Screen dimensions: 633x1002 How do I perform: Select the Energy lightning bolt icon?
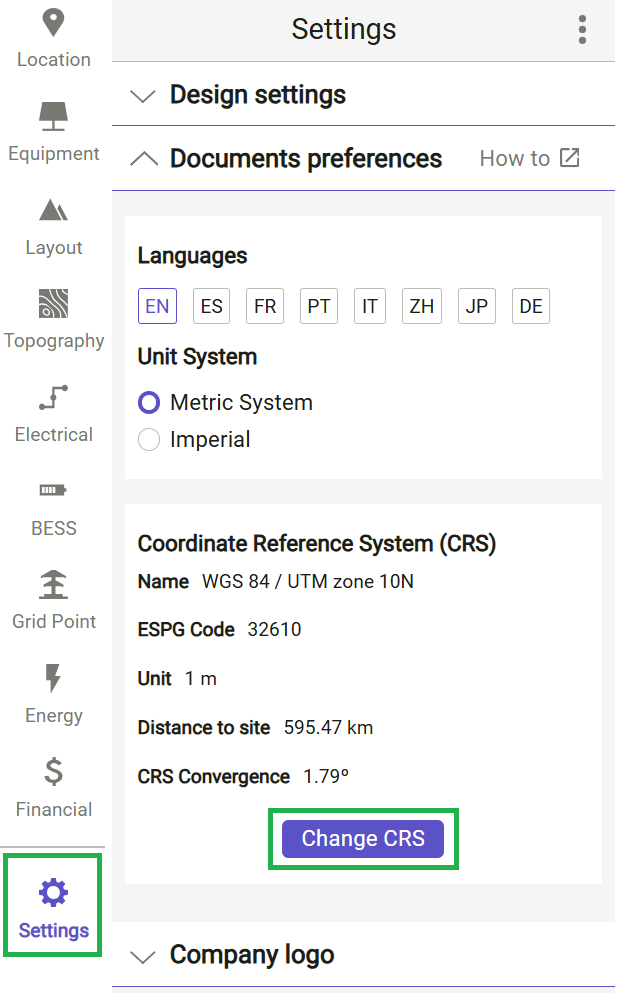click(53, 678)
